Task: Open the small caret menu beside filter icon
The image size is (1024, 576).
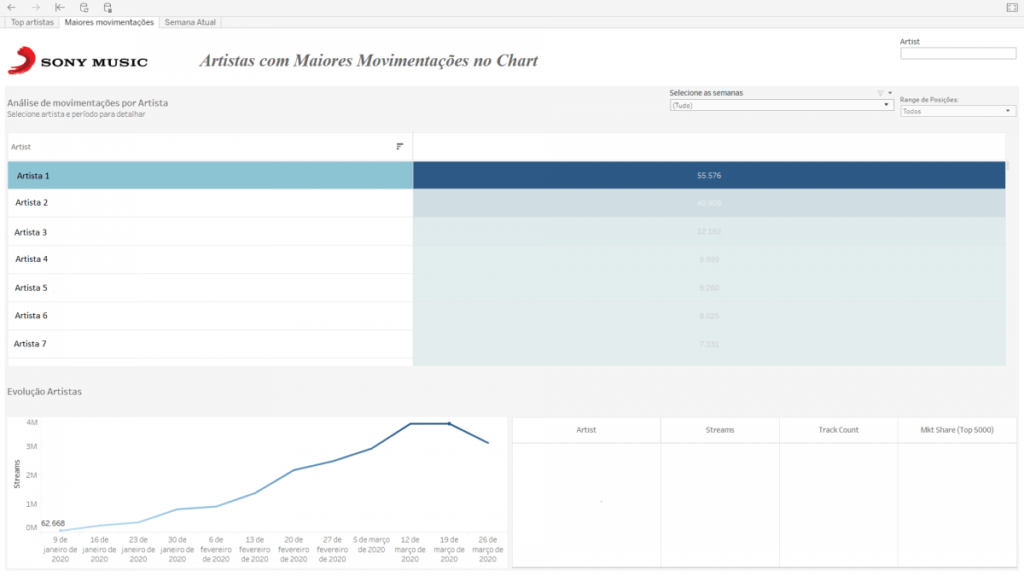Action: coord(889,93)
